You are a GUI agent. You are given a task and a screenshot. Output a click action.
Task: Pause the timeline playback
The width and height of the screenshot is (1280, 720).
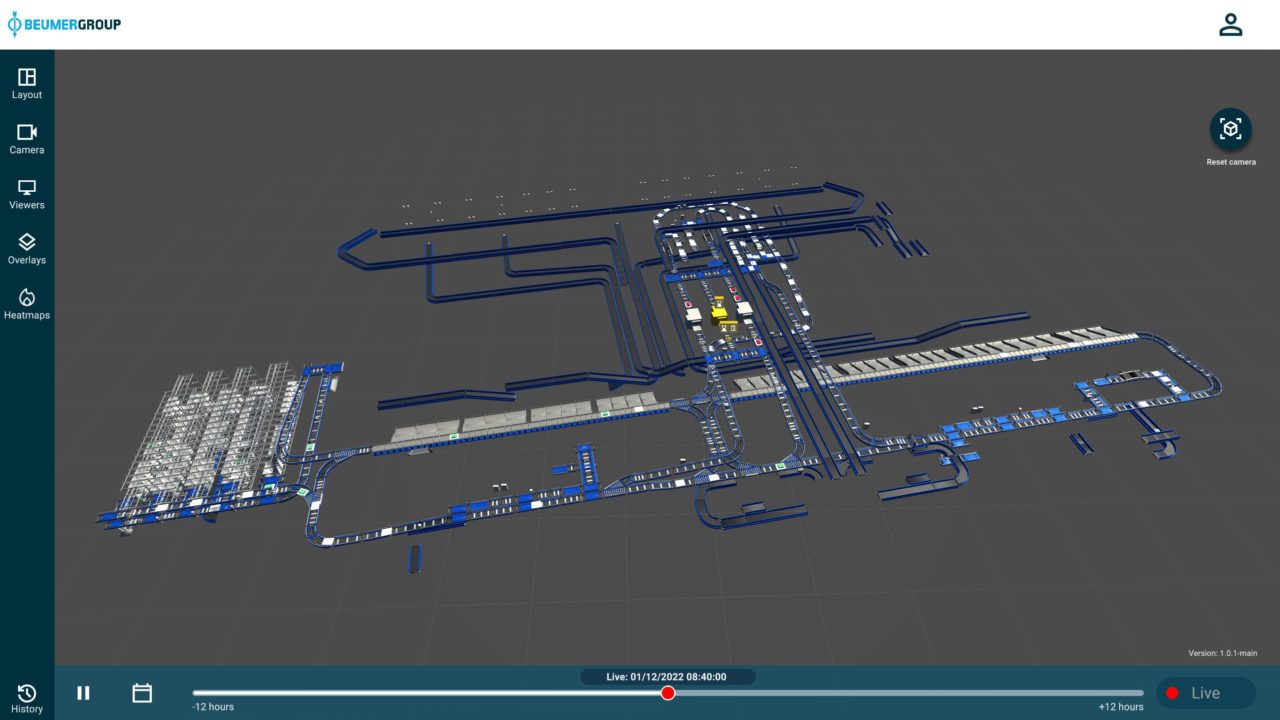point(84,693)
